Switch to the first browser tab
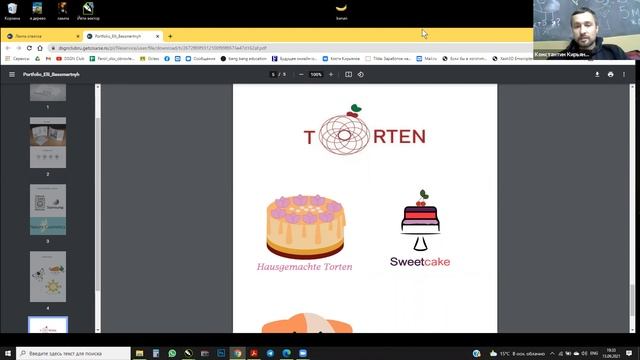Screen dimensions: 640x360 click(41, 36)
